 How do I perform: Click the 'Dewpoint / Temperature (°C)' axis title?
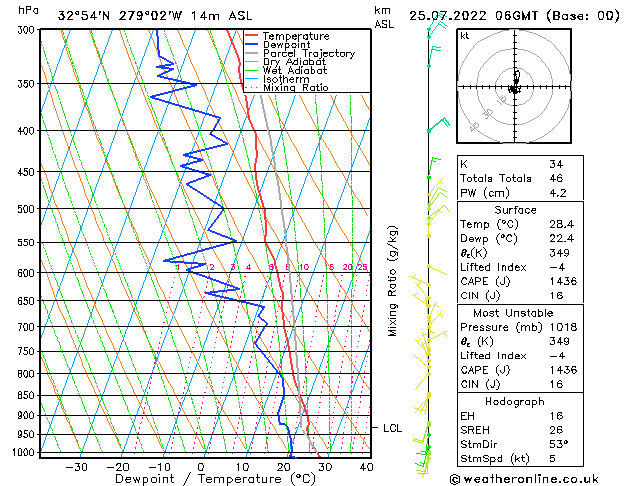[x=215, y=479]
